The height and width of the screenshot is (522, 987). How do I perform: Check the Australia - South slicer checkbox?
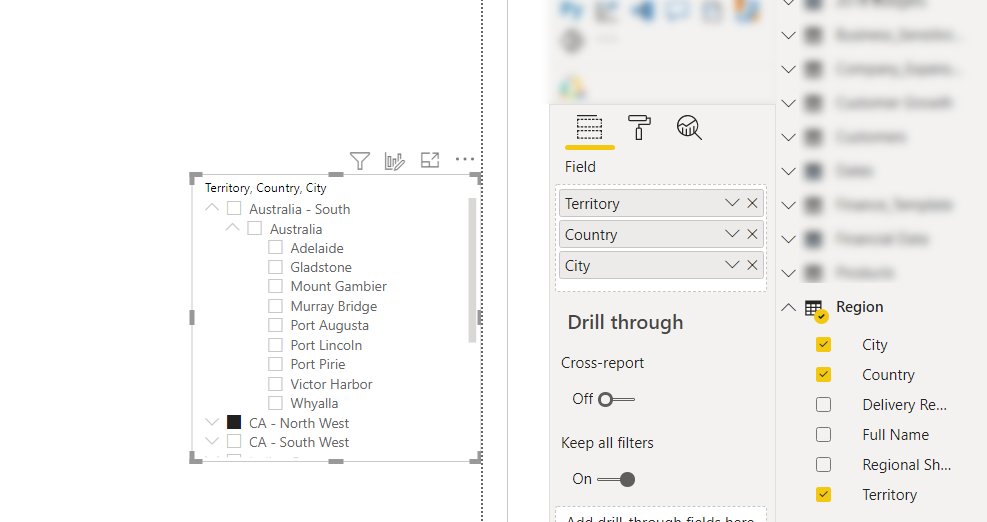(234, 208)
